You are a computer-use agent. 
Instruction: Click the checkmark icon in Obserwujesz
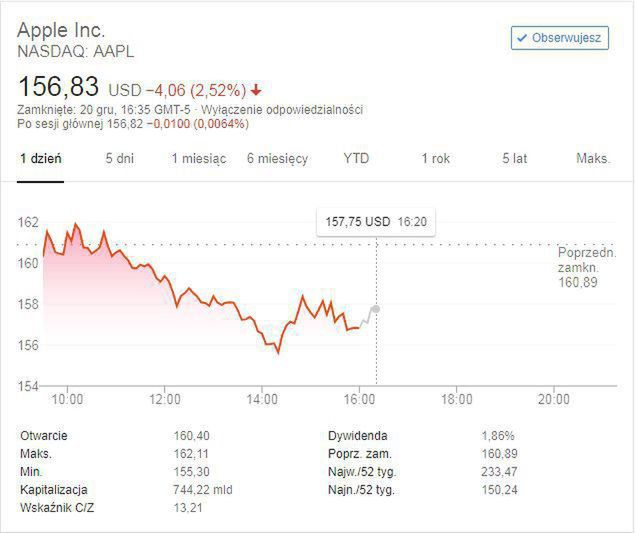520,39
